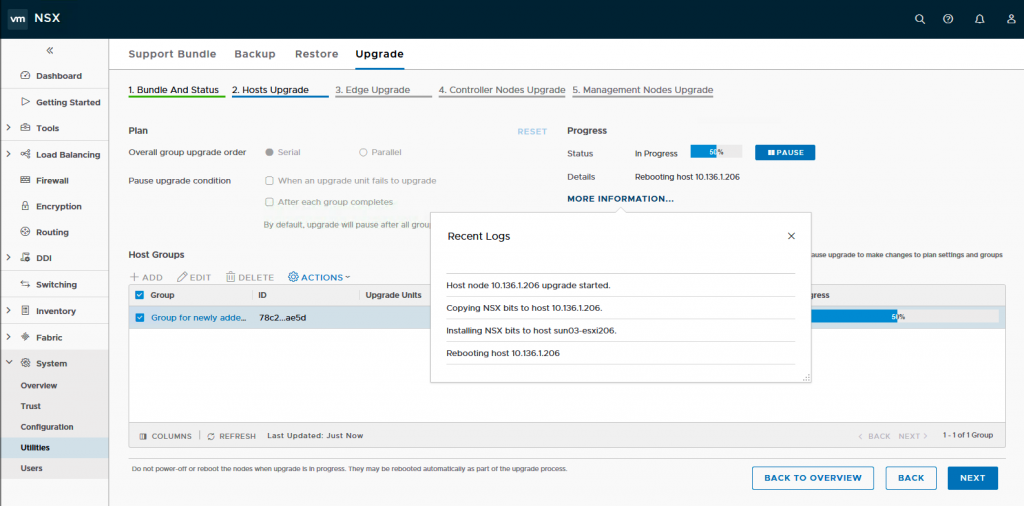1024x506 pixels.
Task: Toggle the select-all Group header checkbox
Action: coord(139,295)
